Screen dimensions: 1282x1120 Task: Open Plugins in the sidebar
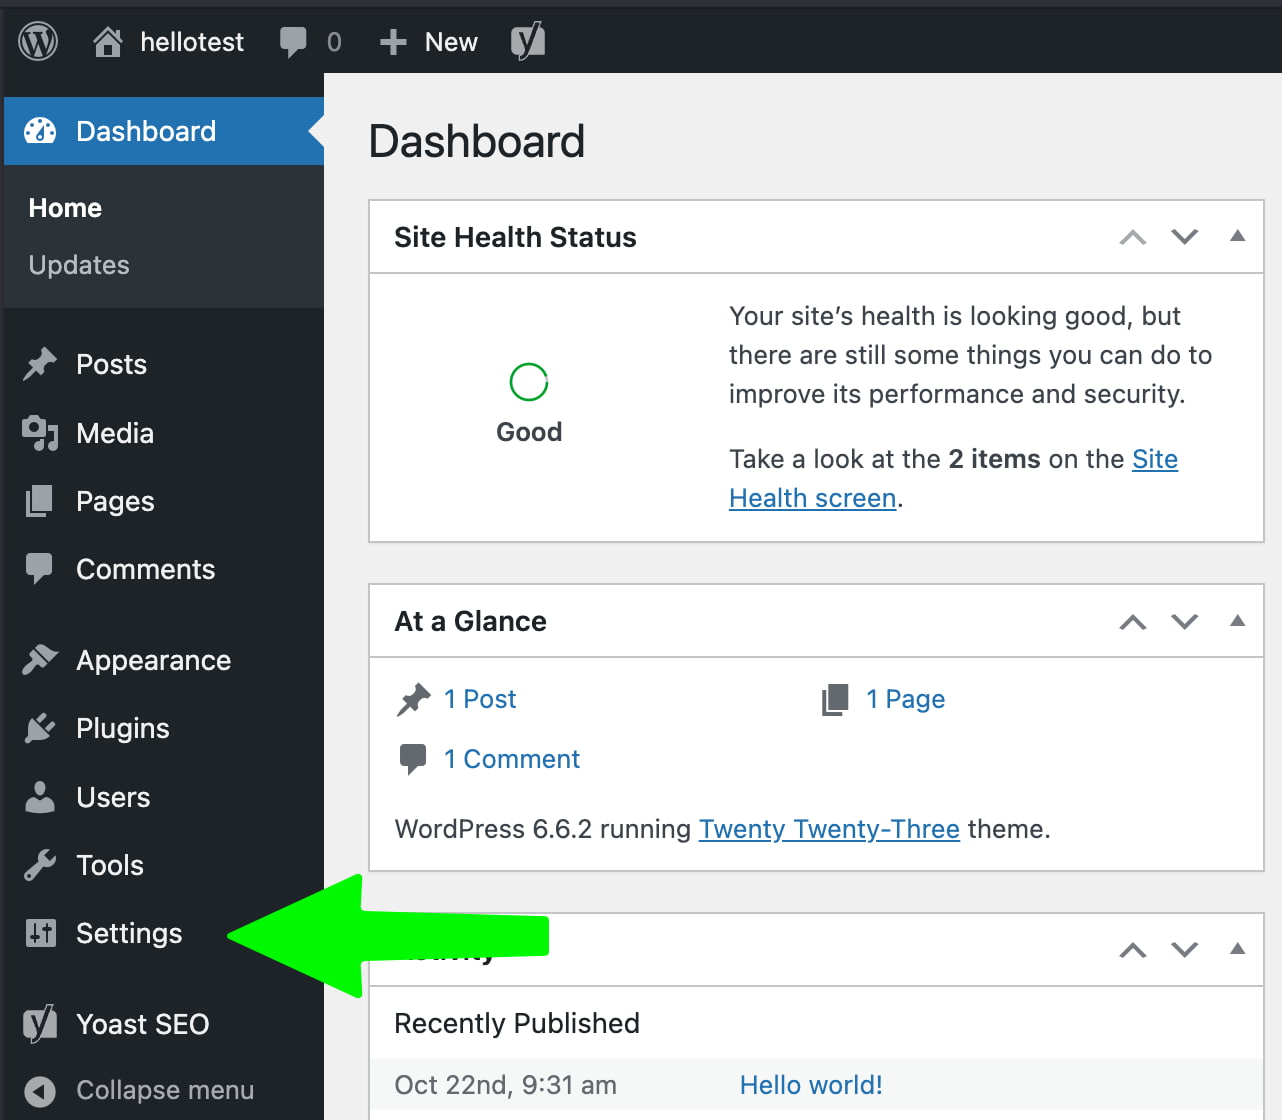pos(123,729)
